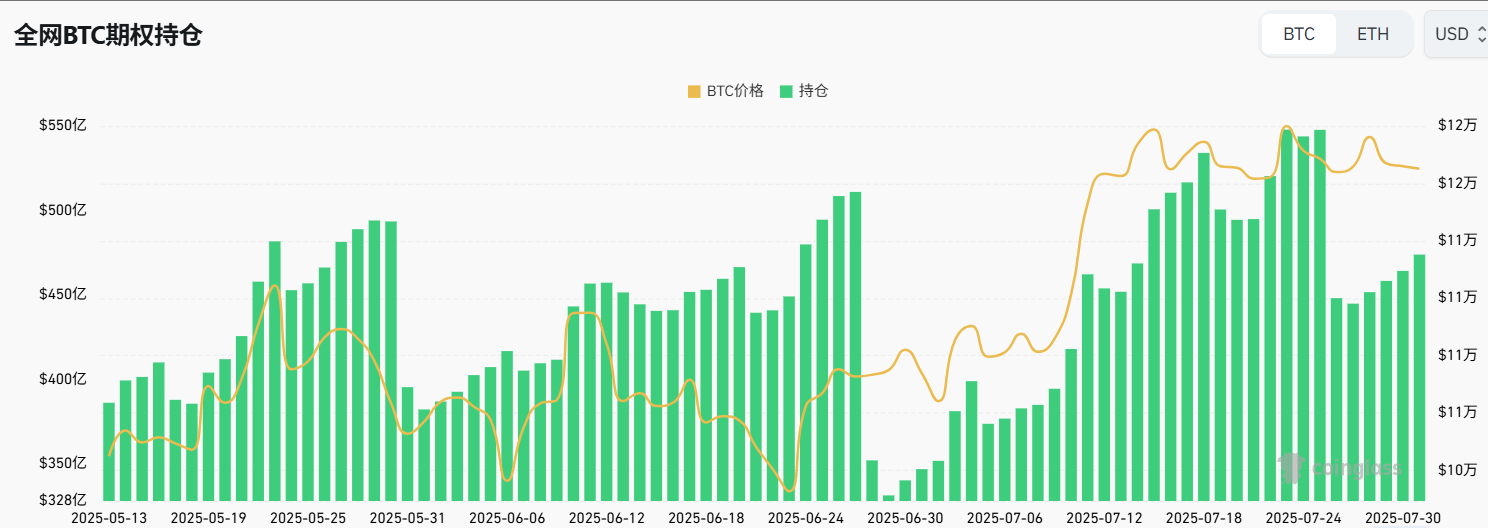
Task: Switch to the BTC tab
Action: pyautogui.click(x=1298, y=34)
